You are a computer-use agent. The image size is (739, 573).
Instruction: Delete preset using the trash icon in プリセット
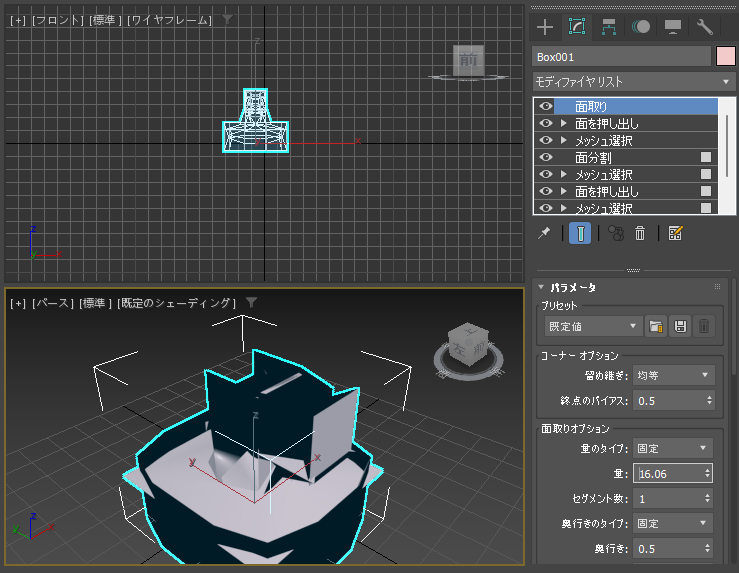click(x=704, y=326)
